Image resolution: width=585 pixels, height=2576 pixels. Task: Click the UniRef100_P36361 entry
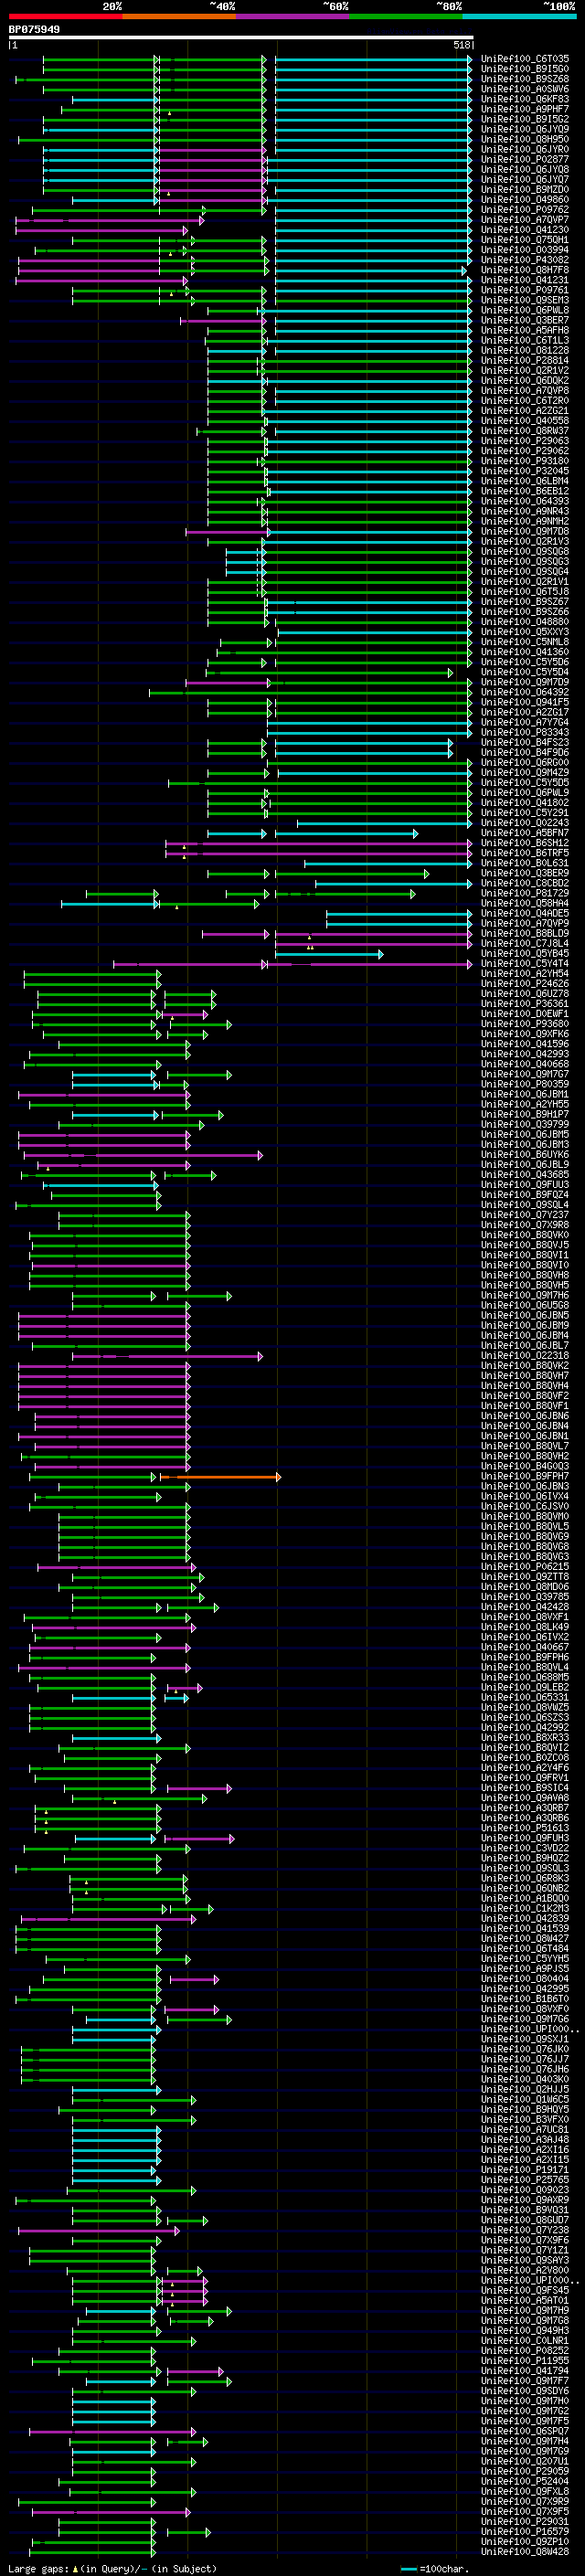click(525, 1003)
